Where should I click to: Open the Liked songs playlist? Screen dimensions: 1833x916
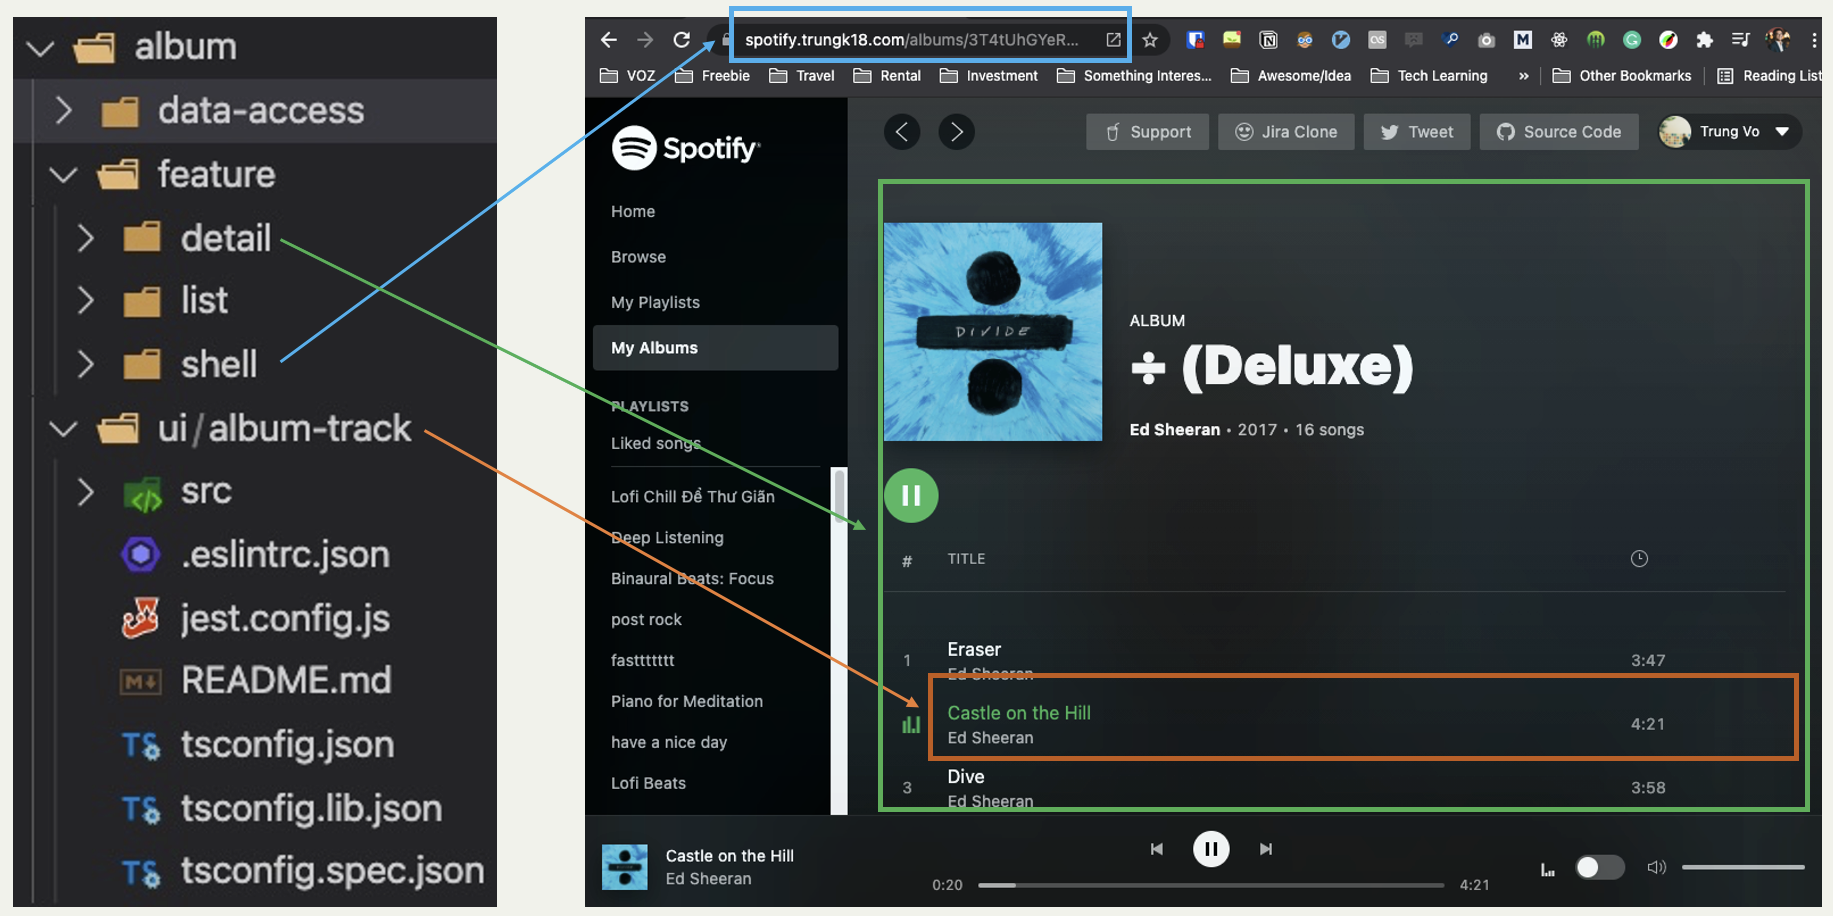656,443
